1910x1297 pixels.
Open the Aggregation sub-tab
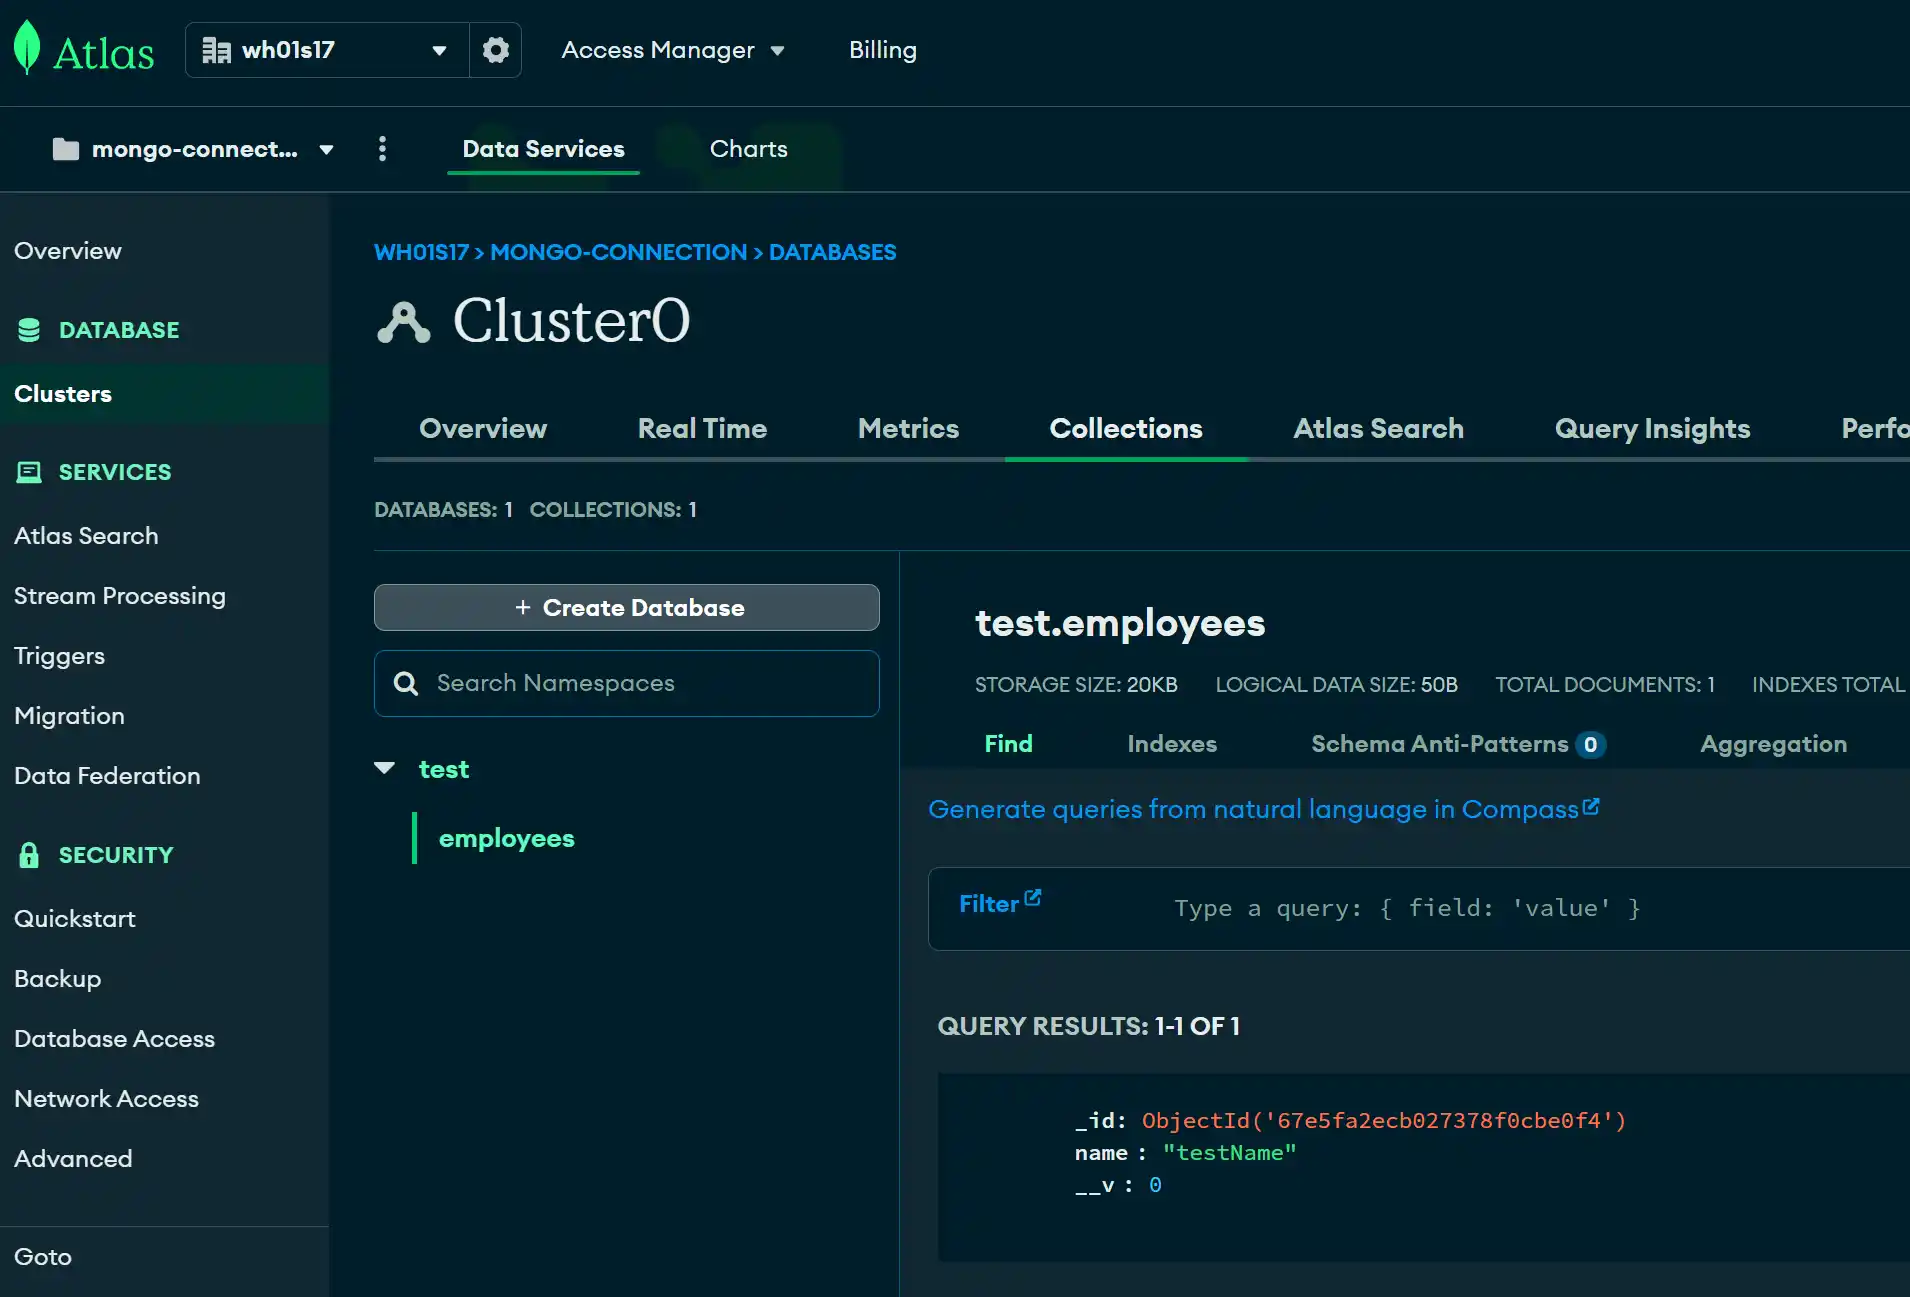[1773, 743]
